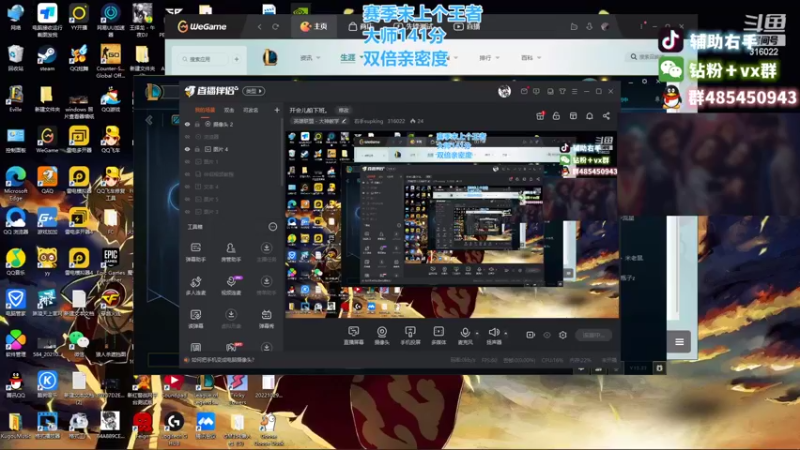Click League of Legends icon in WeGame
The height and width of the screenshot is (450, 800).
[x=270, y=58]
